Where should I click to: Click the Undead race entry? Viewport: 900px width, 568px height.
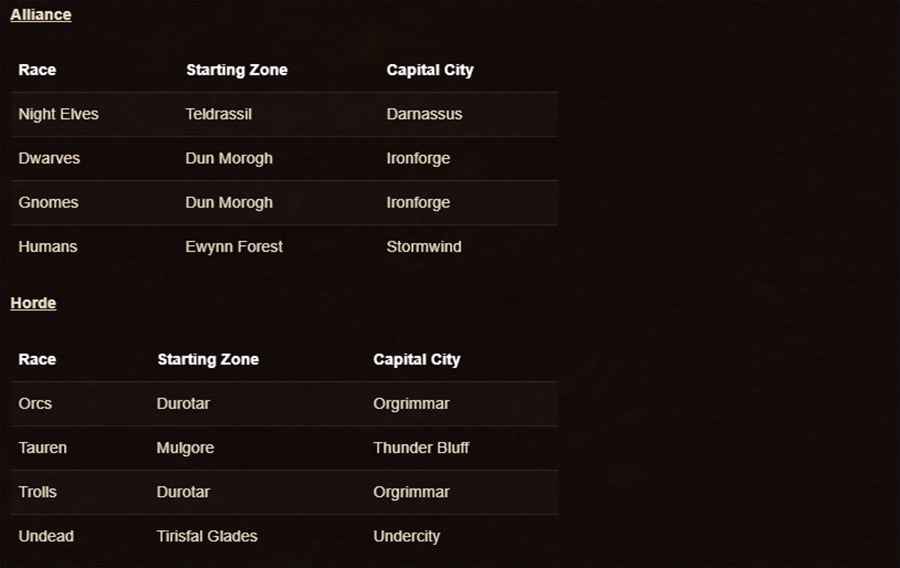coord(46,536)
